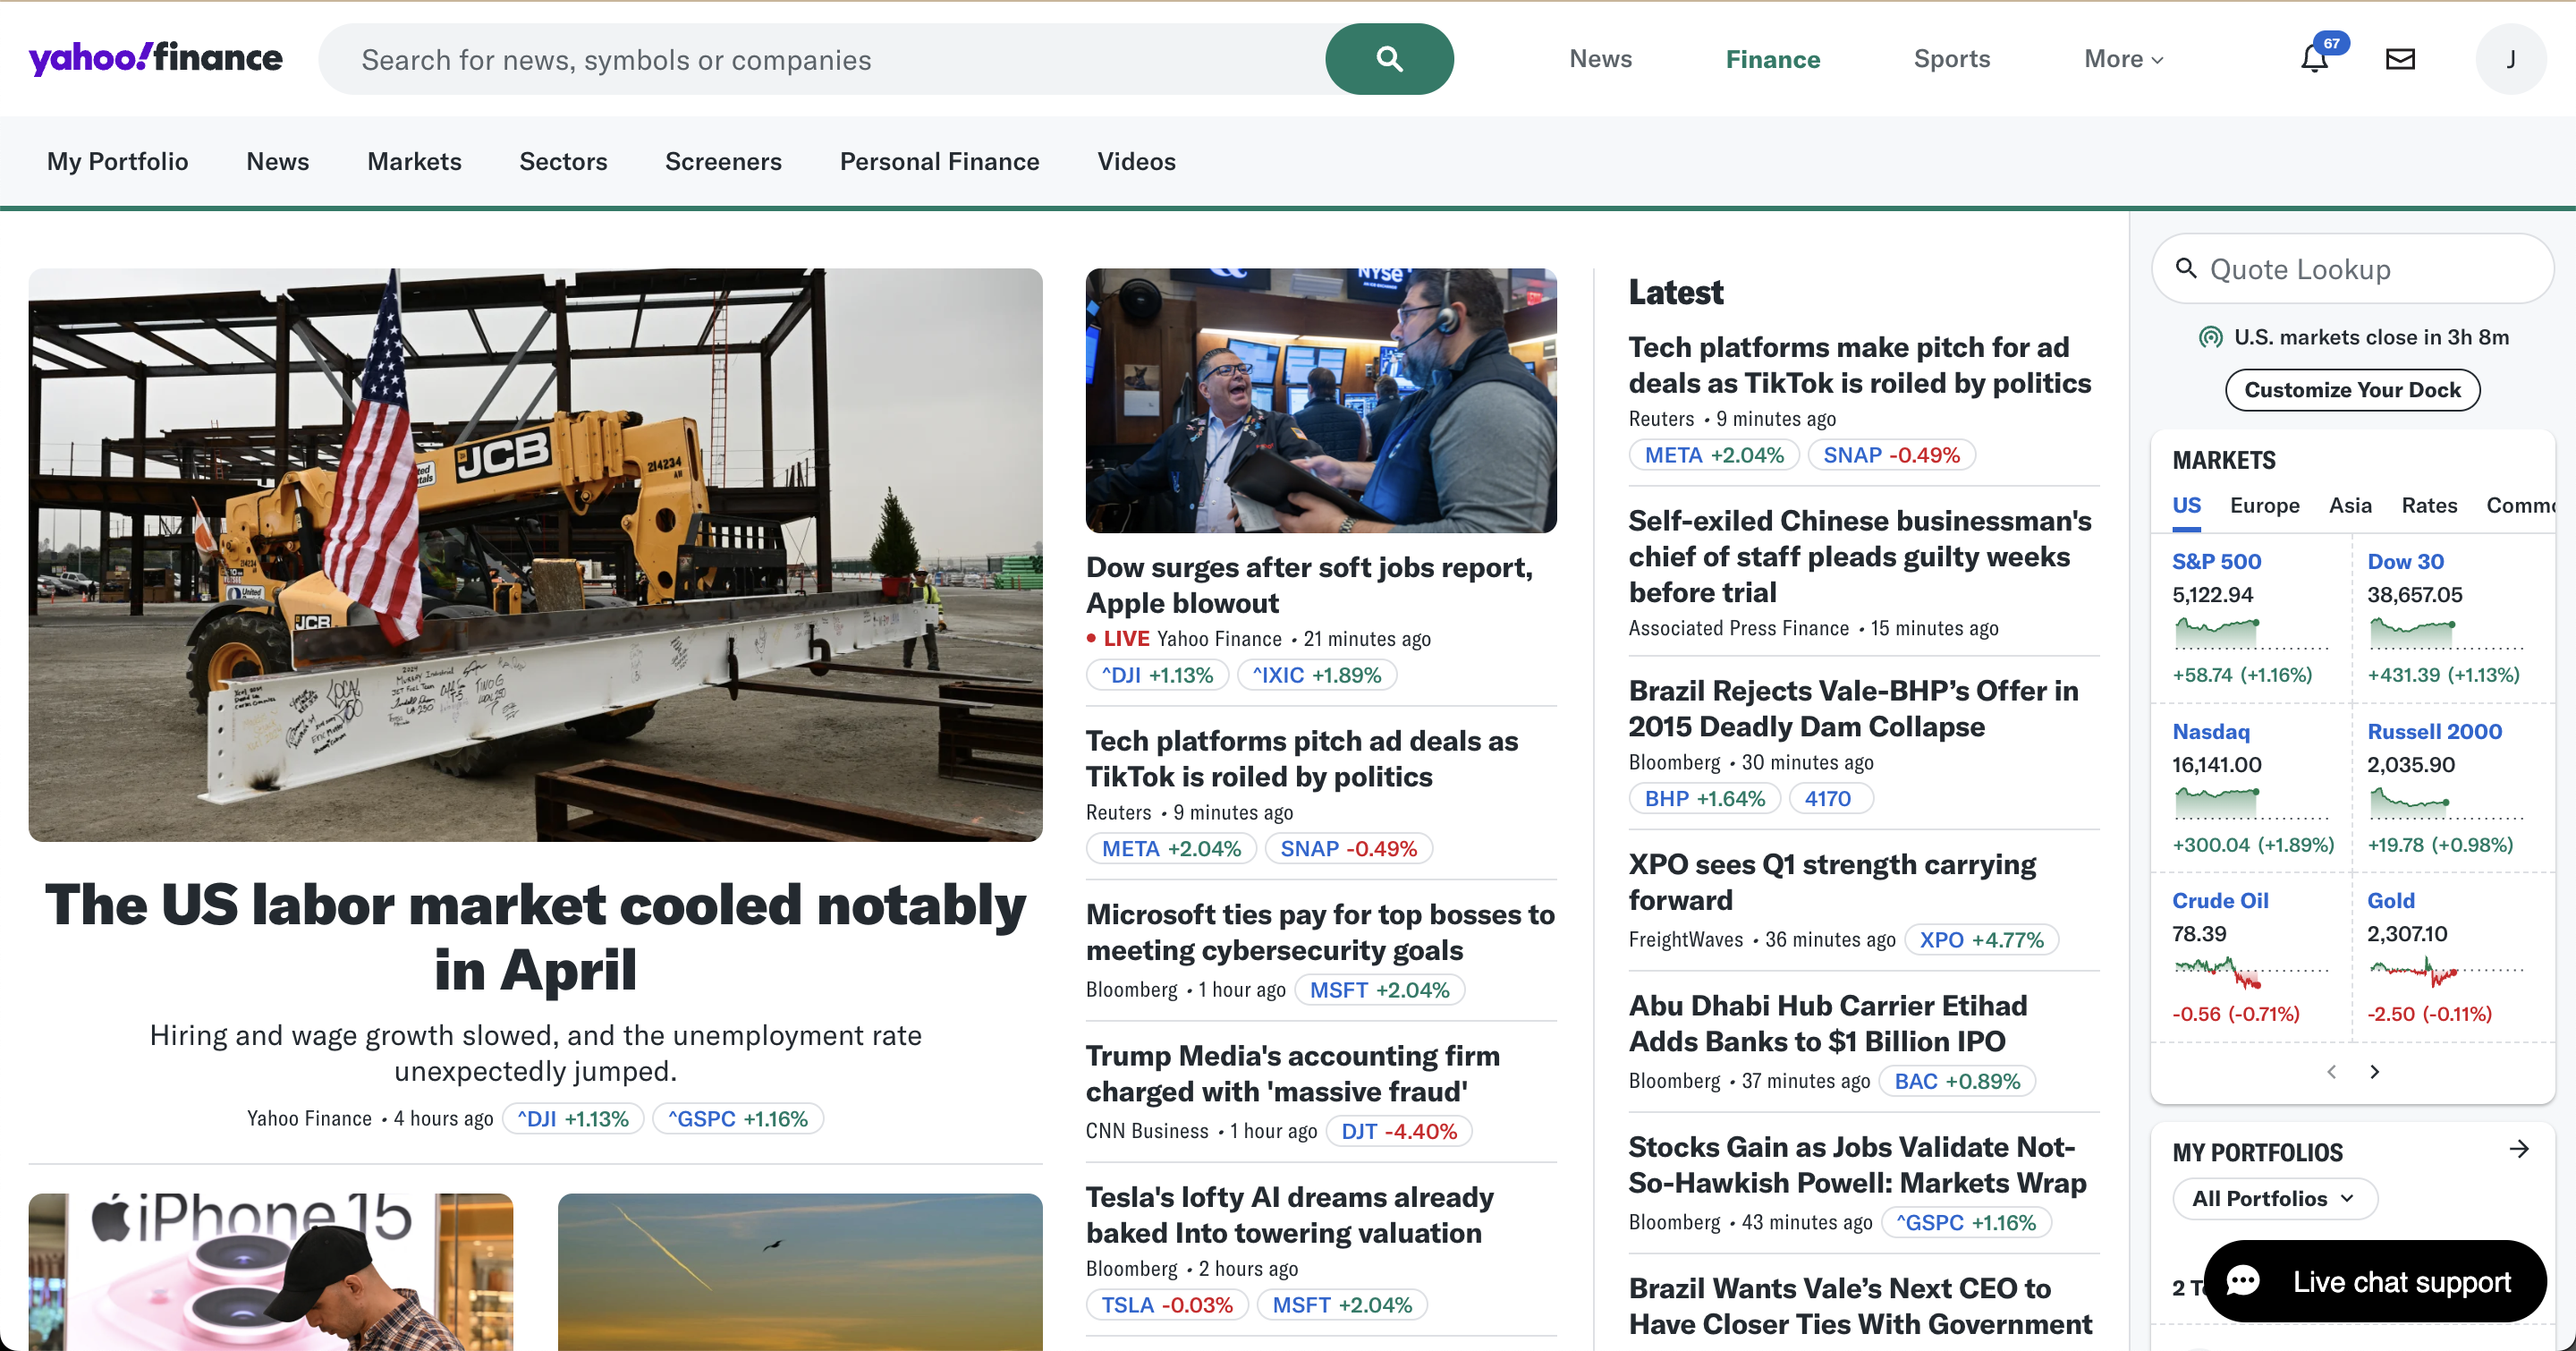Image resolution: width=2576 pixels, height=1351 pixels.
Task: Click the XPO +4.77% ticker chip
Action: pyautogui.click(x=1980, y=939)
